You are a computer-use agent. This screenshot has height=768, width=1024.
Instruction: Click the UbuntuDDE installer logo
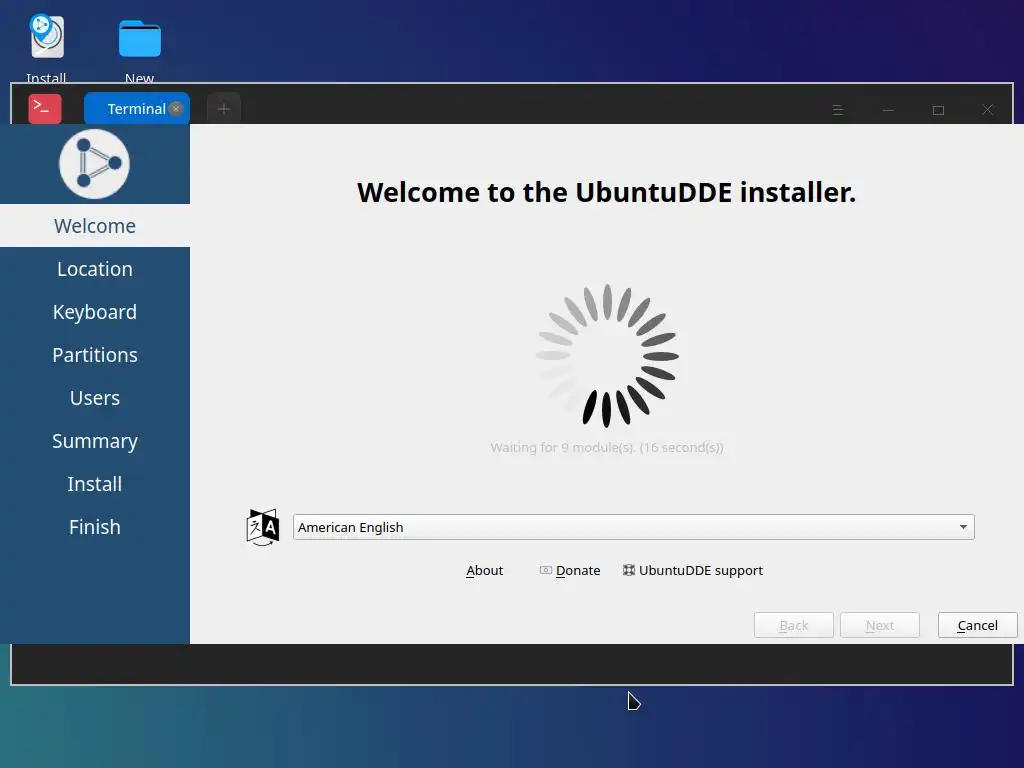click(95, 164)
